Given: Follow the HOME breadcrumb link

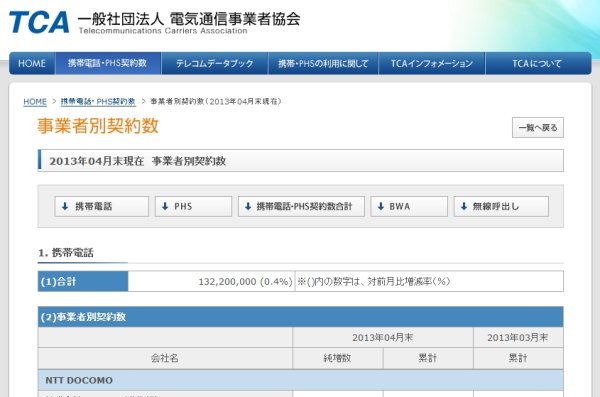Looking at the screenshot, I should pyautogui.click(x=35, y=101).
